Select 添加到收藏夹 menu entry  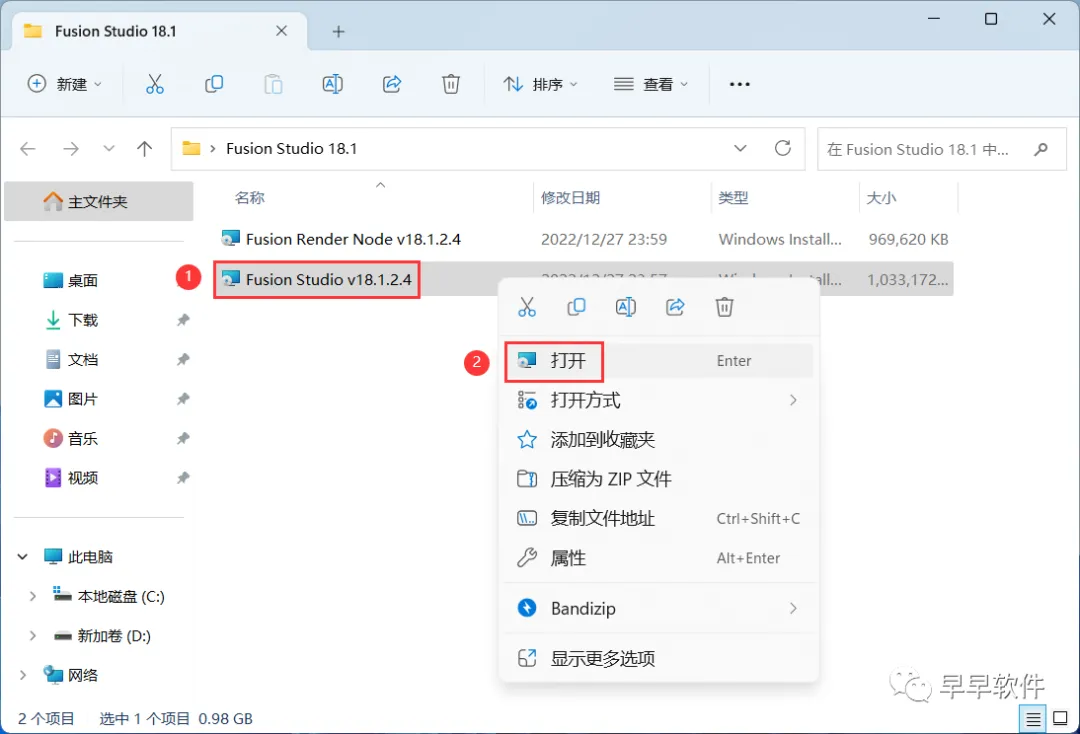(659, 439)
